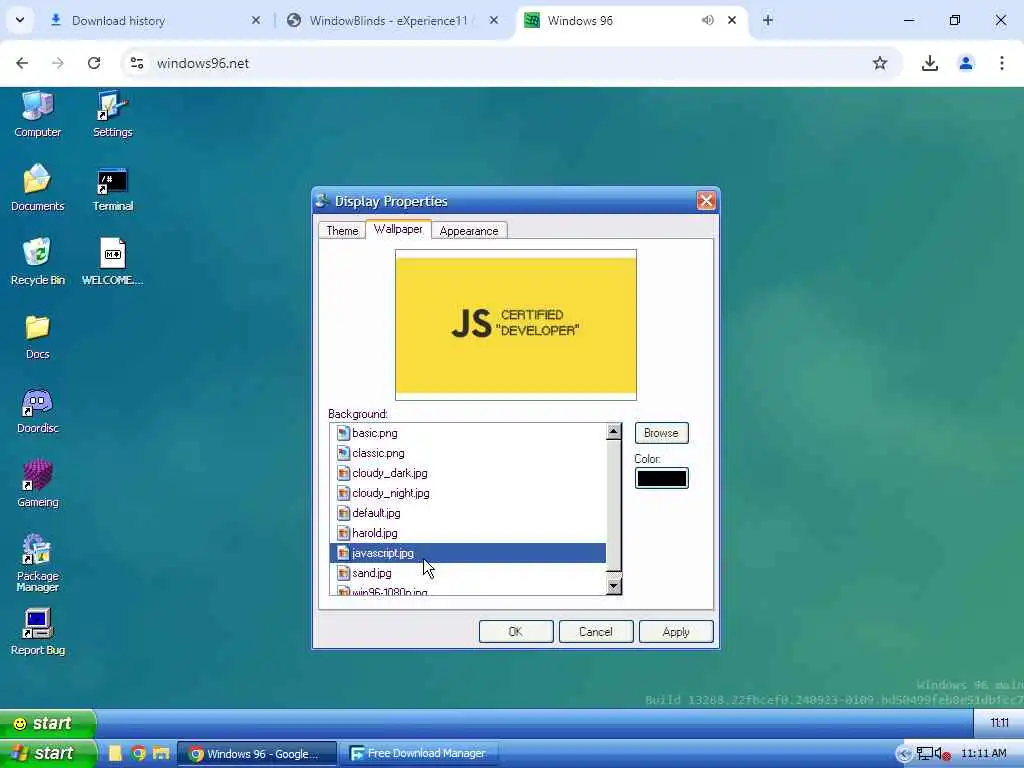The image size is (1024, 768).
Task: Open a new browser tab
Action: (768, 20)
